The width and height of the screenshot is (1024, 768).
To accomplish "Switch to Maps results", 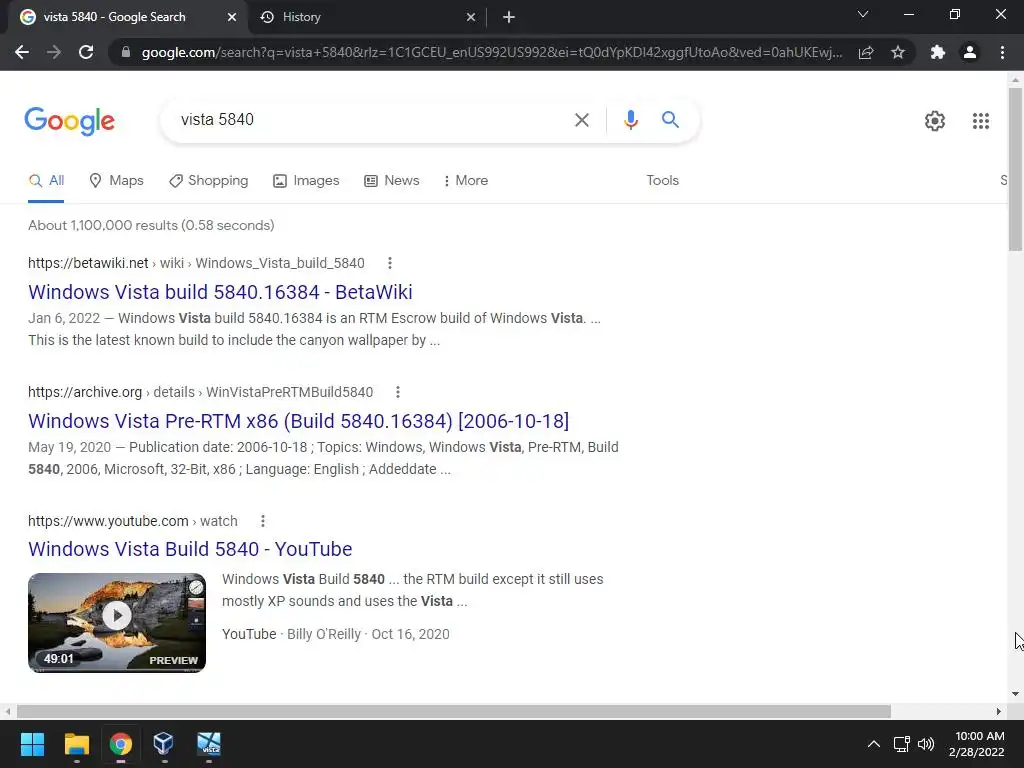I will 116,181.
